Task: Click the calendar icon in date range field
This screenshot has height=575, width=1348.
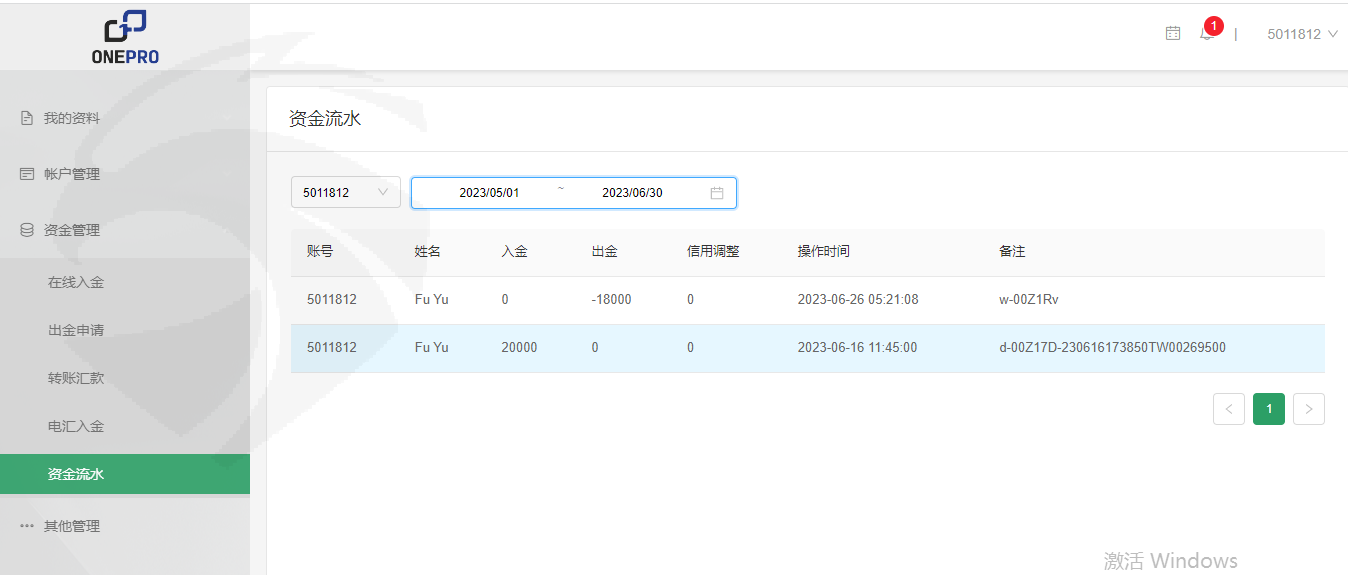Action: tap(717, 193)
